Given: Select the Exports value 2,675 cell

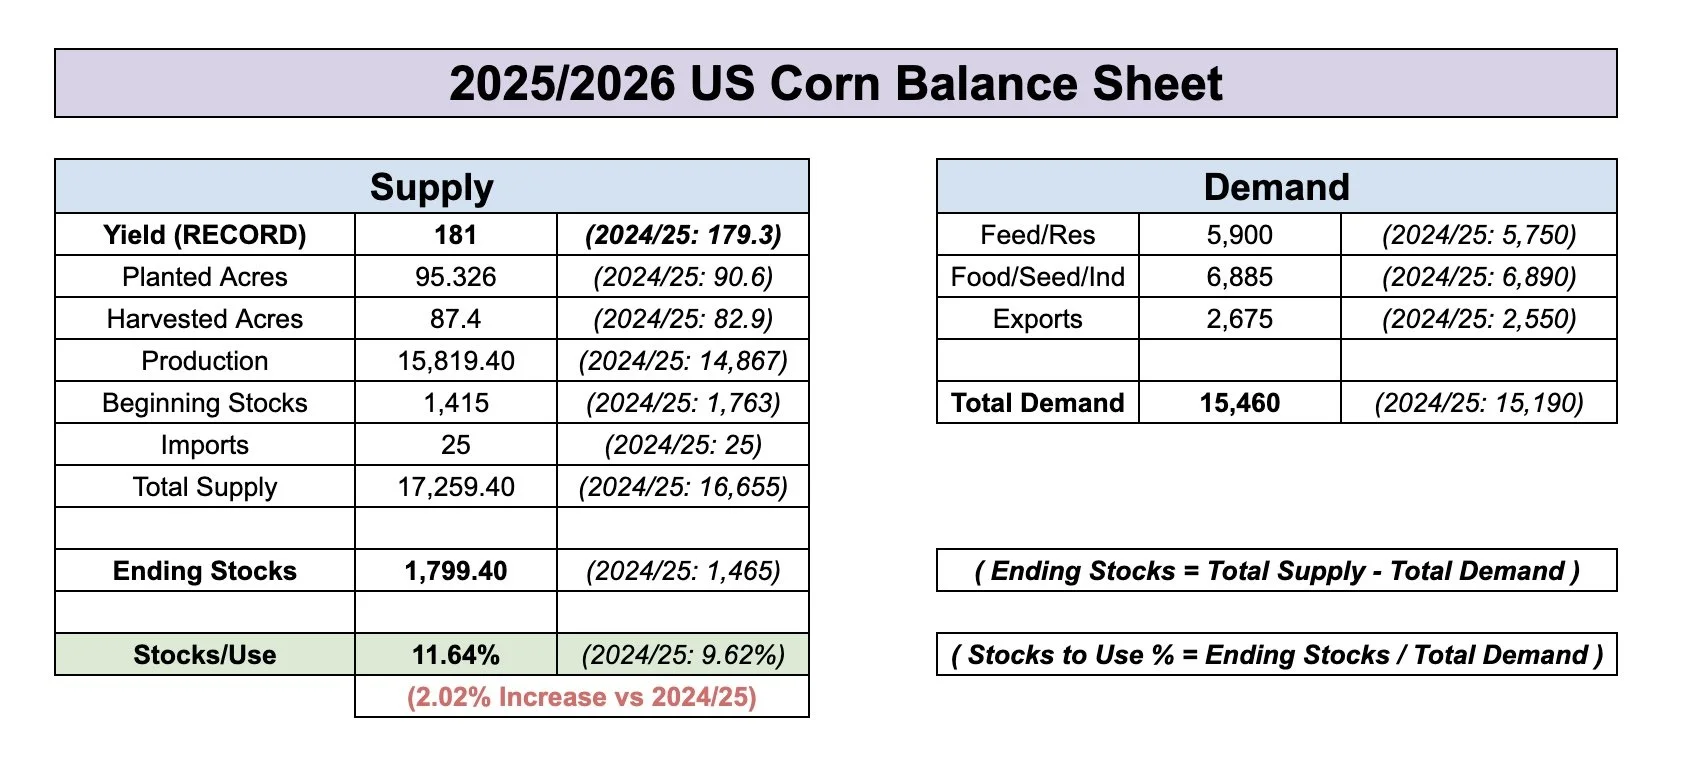Looking at the screenshot, I should click(x=1240, y=318).
